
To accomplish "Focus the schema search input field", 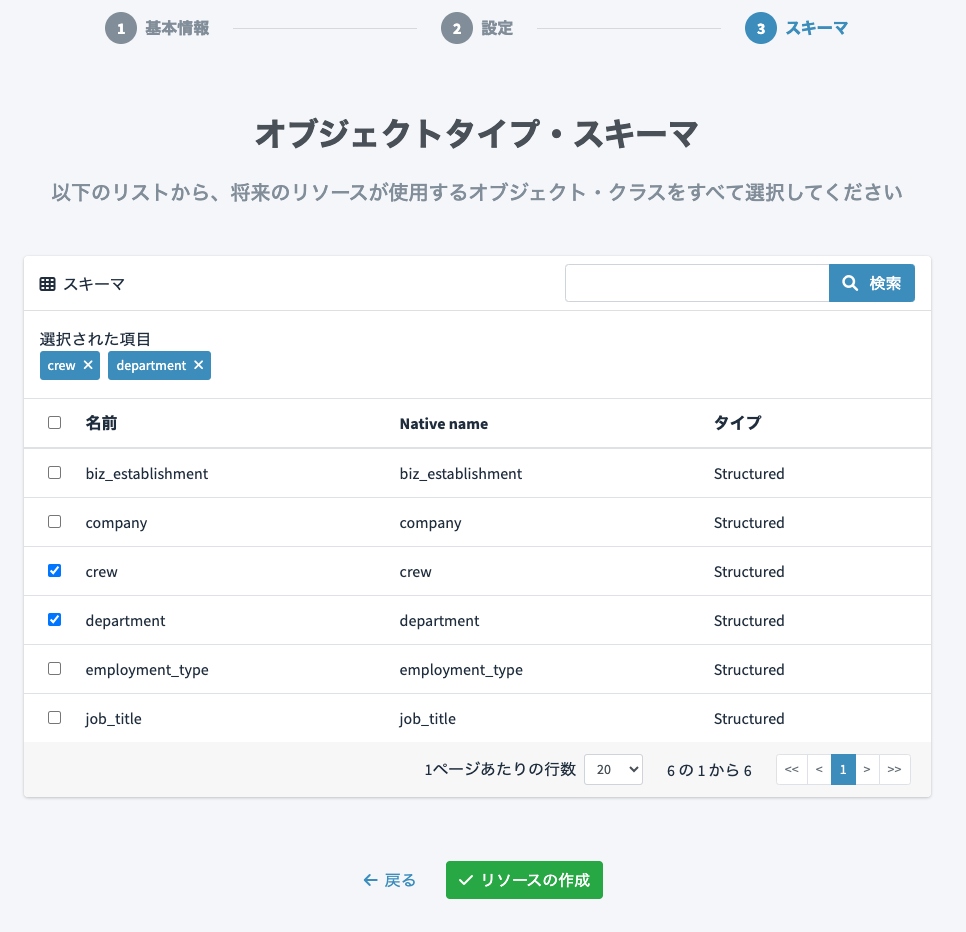I will coord(697,283).
